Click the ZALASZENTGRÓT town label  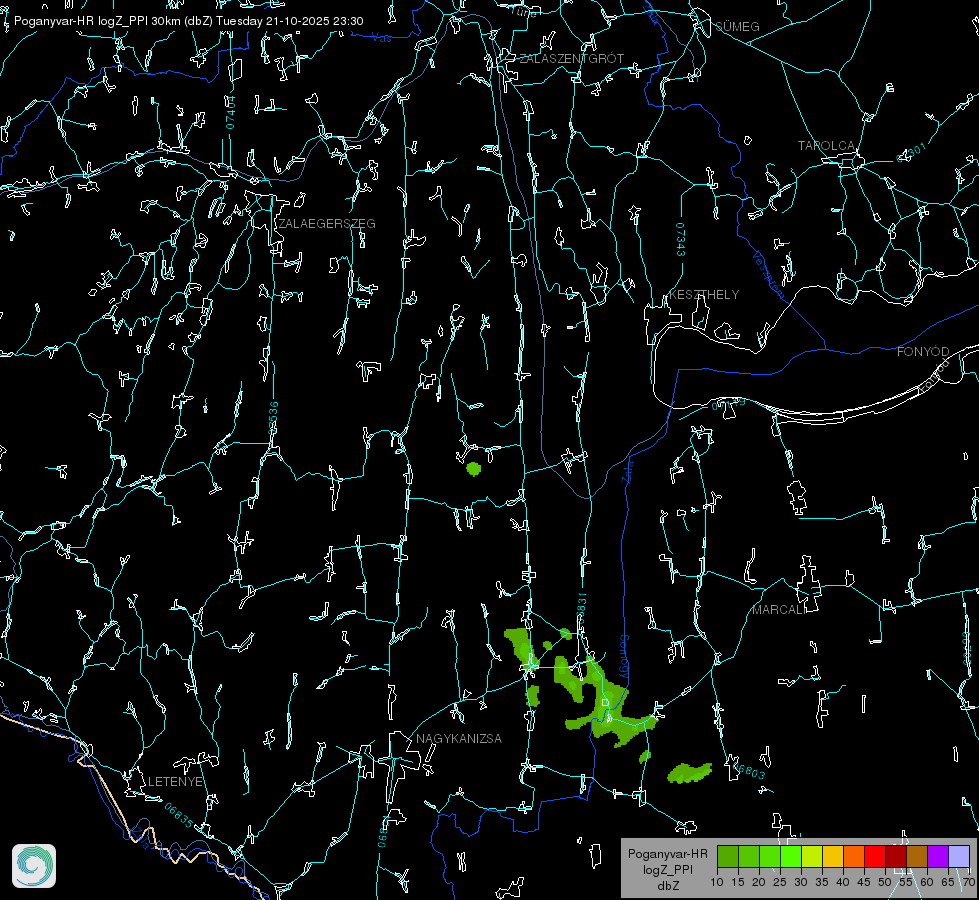point(571,59)
